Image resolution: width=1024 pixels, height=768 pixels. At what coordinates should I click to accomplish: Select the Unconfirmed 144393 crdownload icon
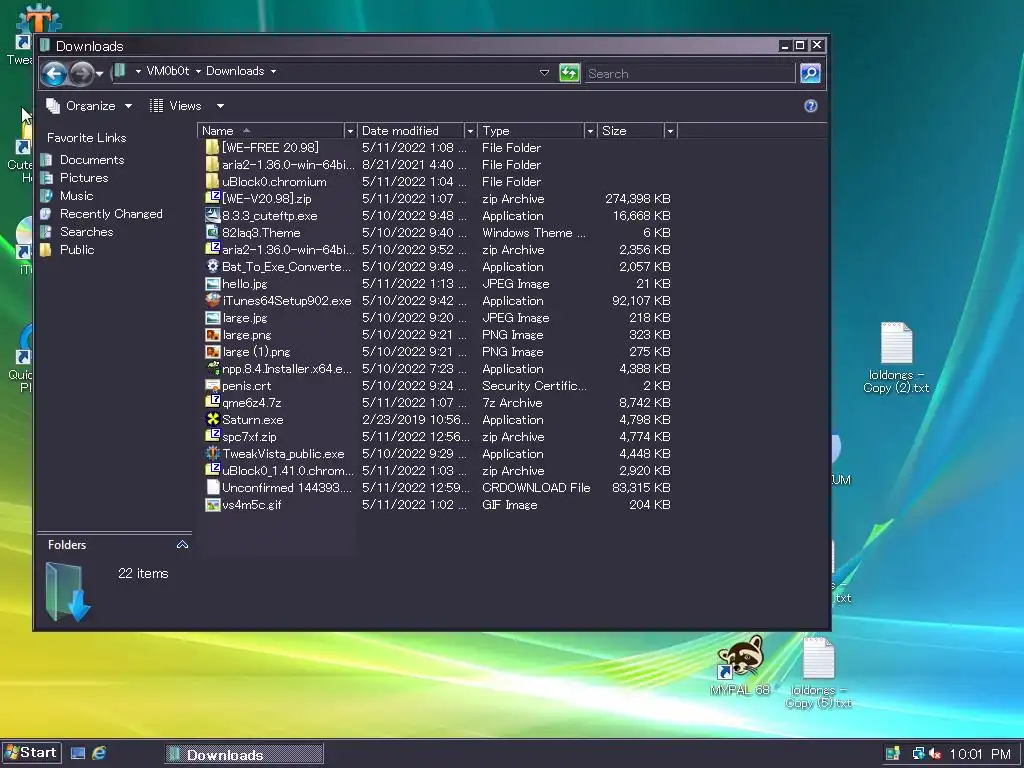pyautogui.click(x=212, y=487)
